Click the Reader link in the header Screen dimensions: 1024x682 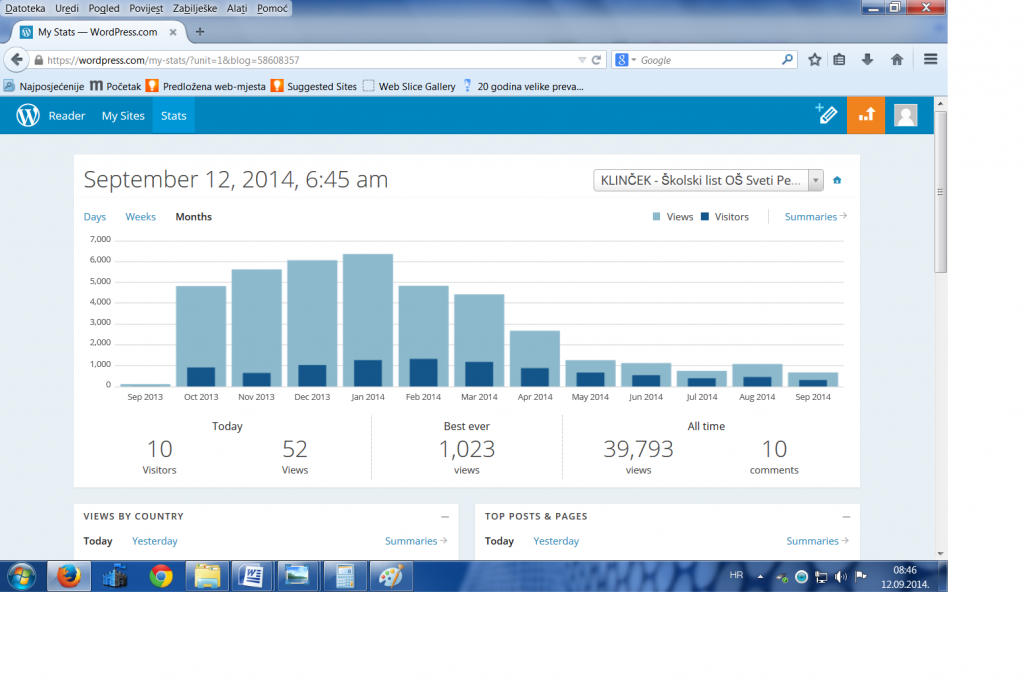(67, 116)
